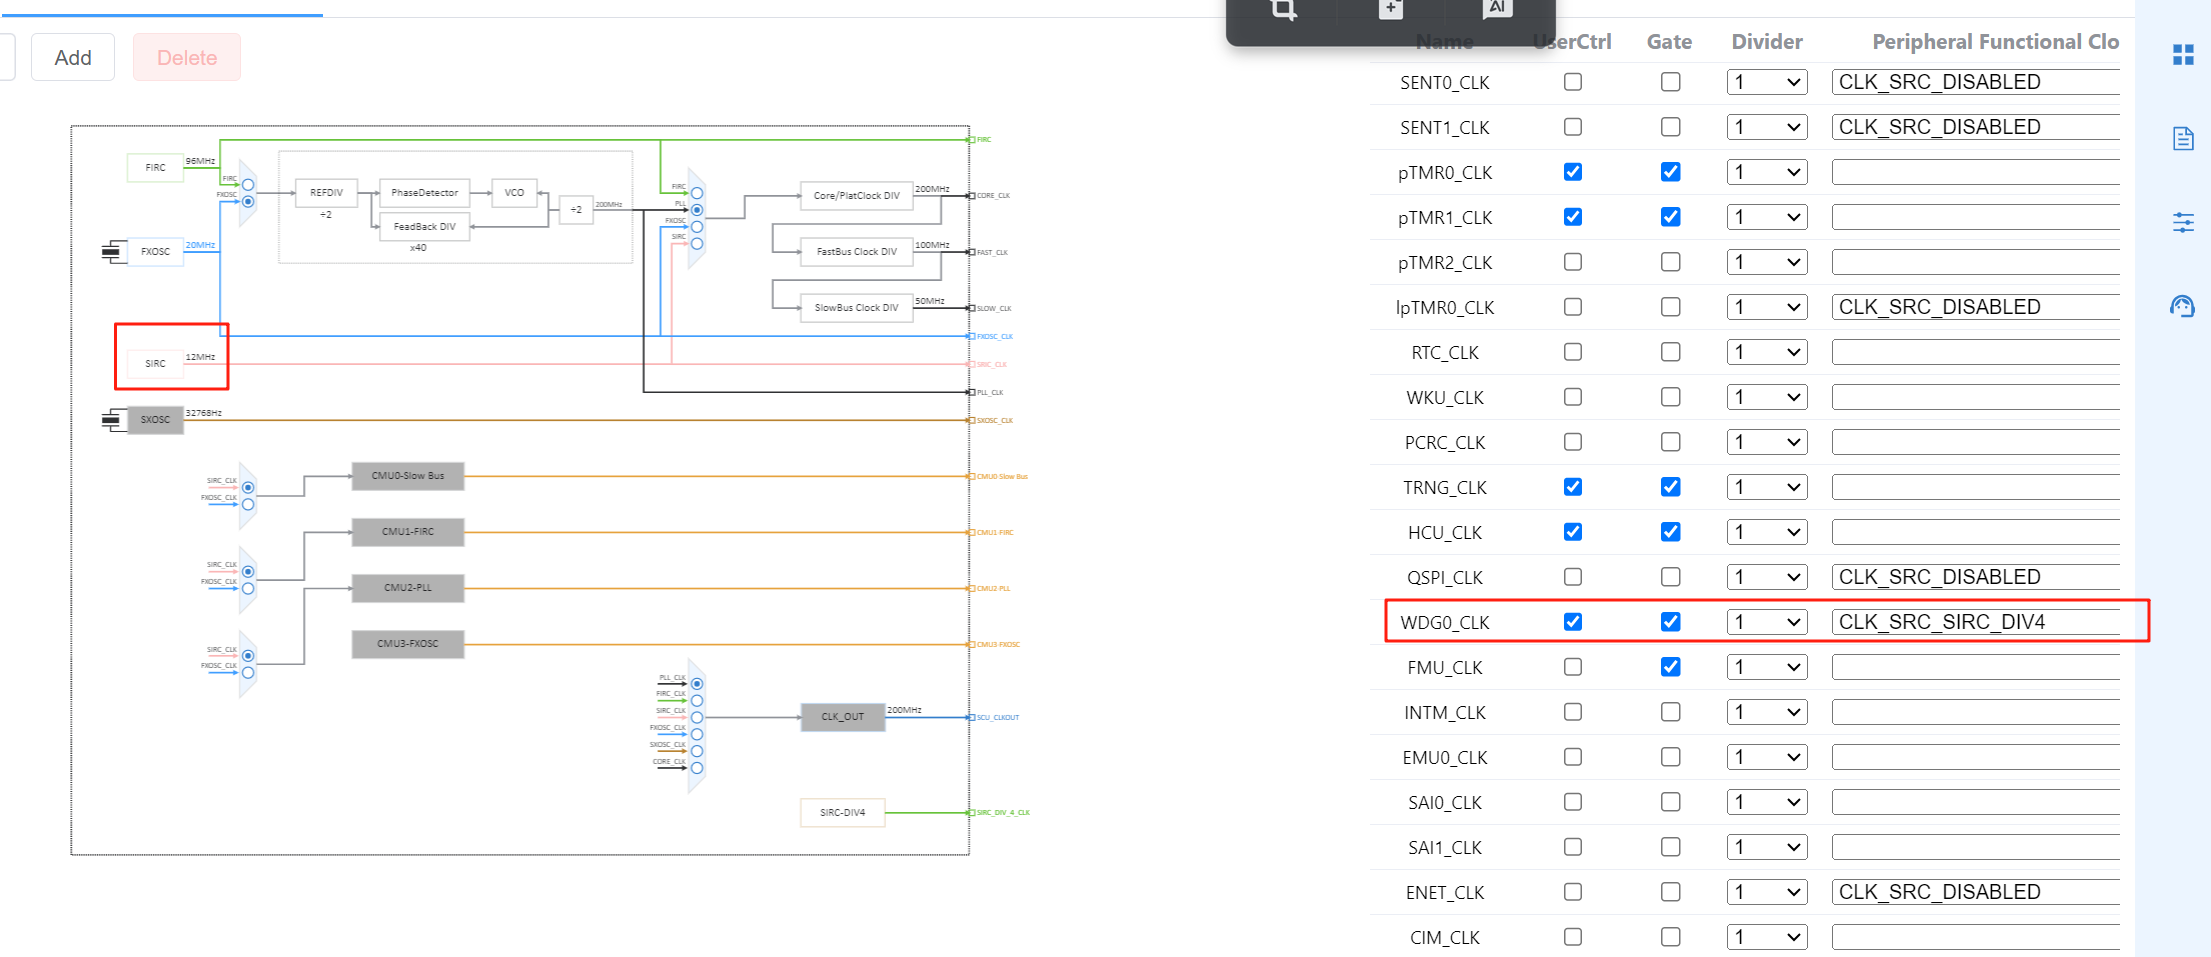The image size is (2211, 957).
Task: Select PLL_CLK on CLK_OUT source mux
Action: pyautogui.click(x=697, y=684)
